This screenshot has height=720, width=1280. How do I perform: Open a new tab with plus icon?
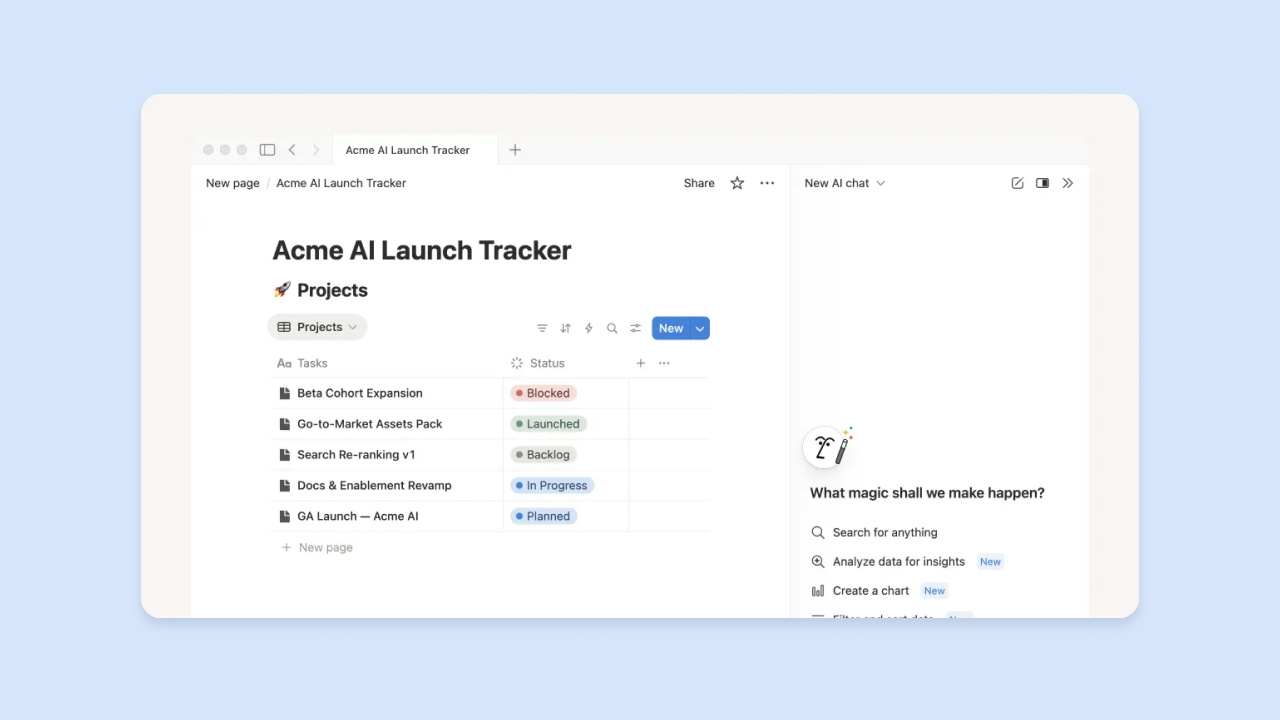coord(515,150)
